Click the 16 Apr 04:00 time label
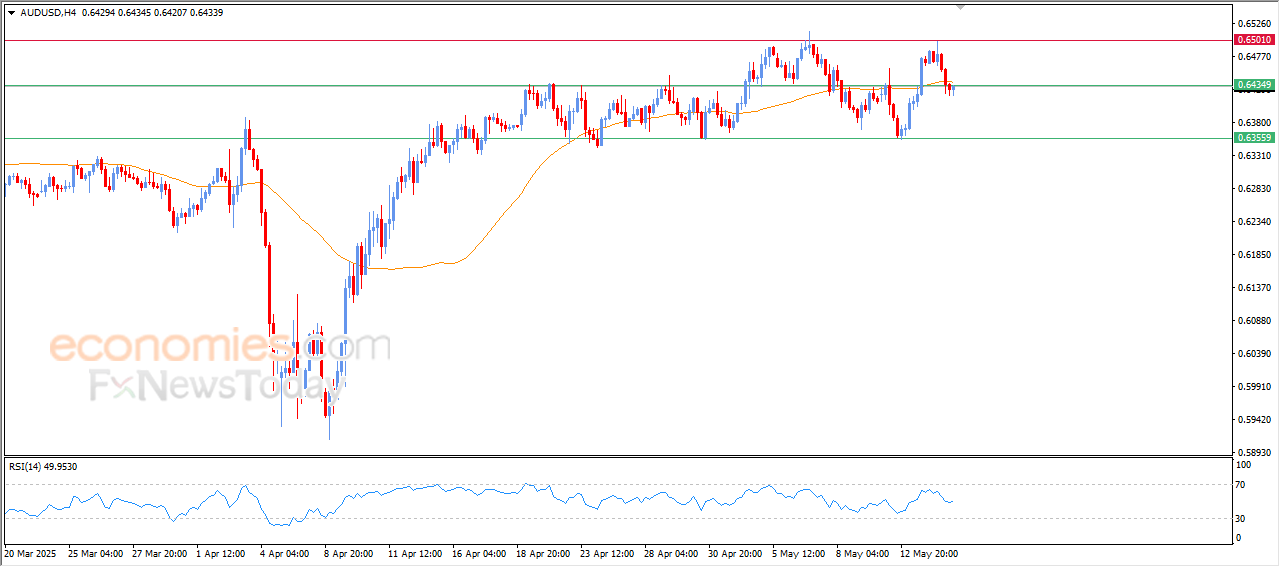Image resolution: width=1280 pixels, height=567 pixels. [480, 552]
